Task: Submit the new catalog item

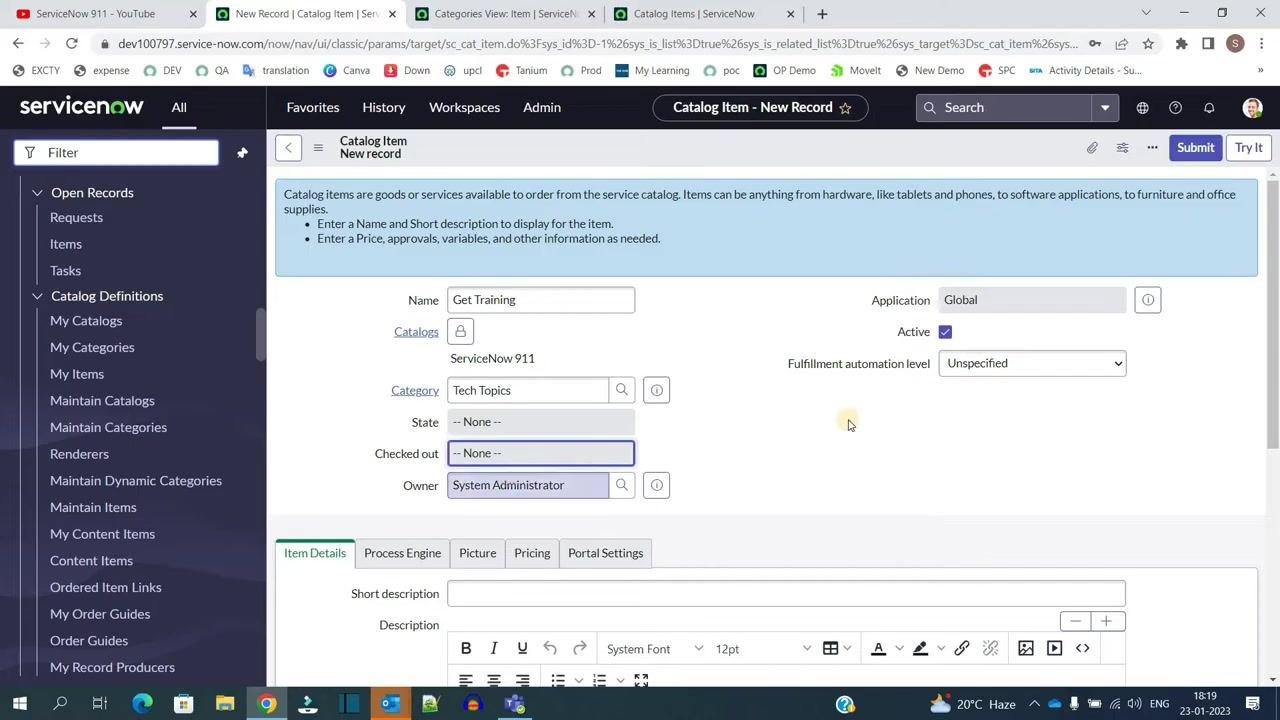Action: click(x=1195, y=148)
